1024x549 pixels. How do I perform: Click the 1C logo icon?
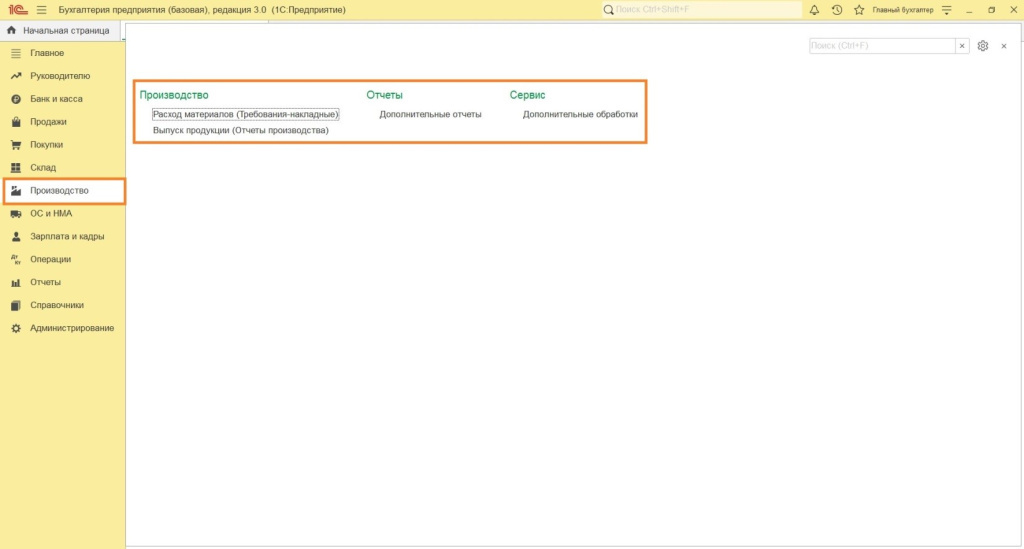[17, 9]
